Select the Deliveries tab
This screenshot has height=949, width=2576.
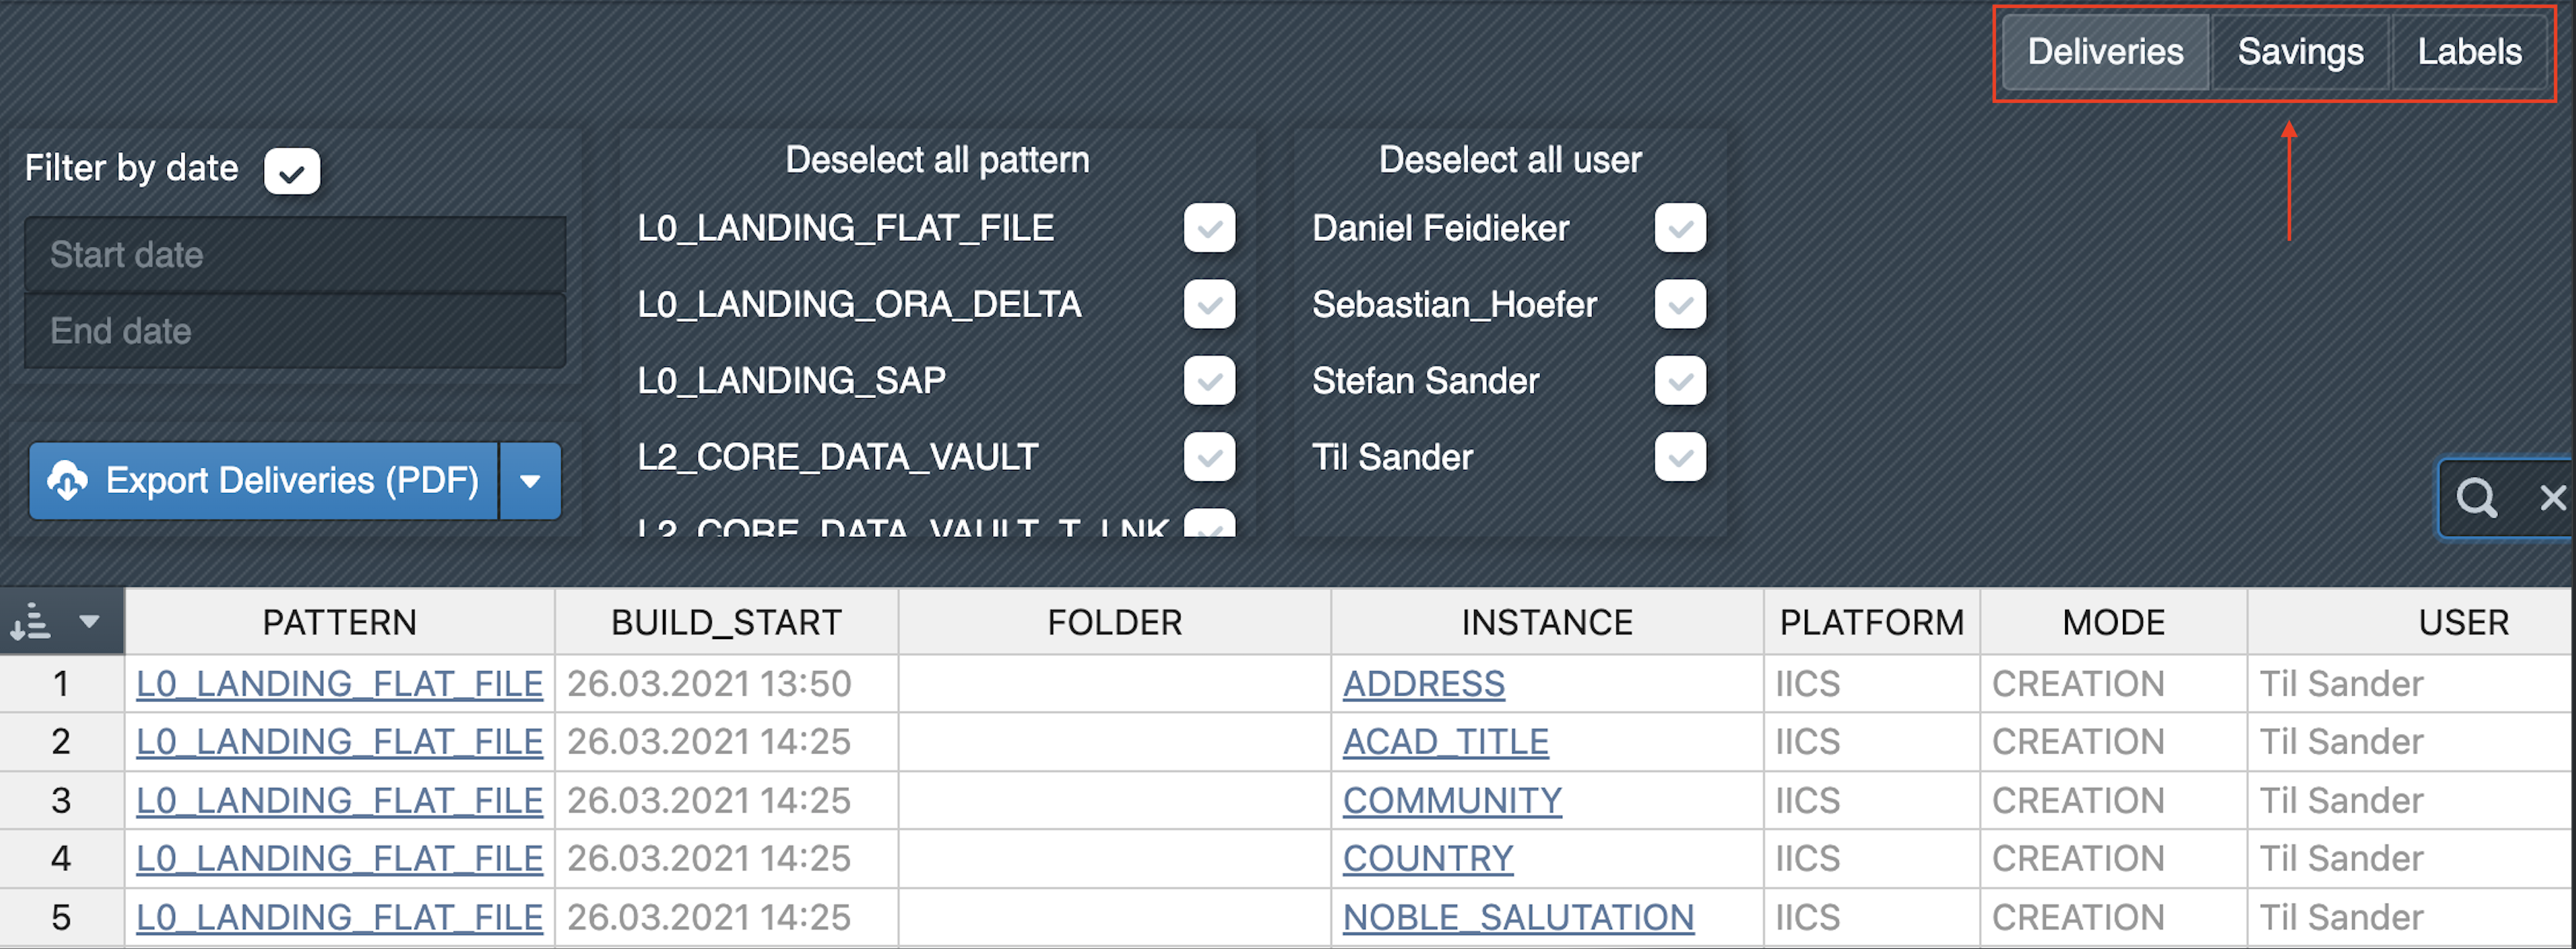click(2105, 52)
